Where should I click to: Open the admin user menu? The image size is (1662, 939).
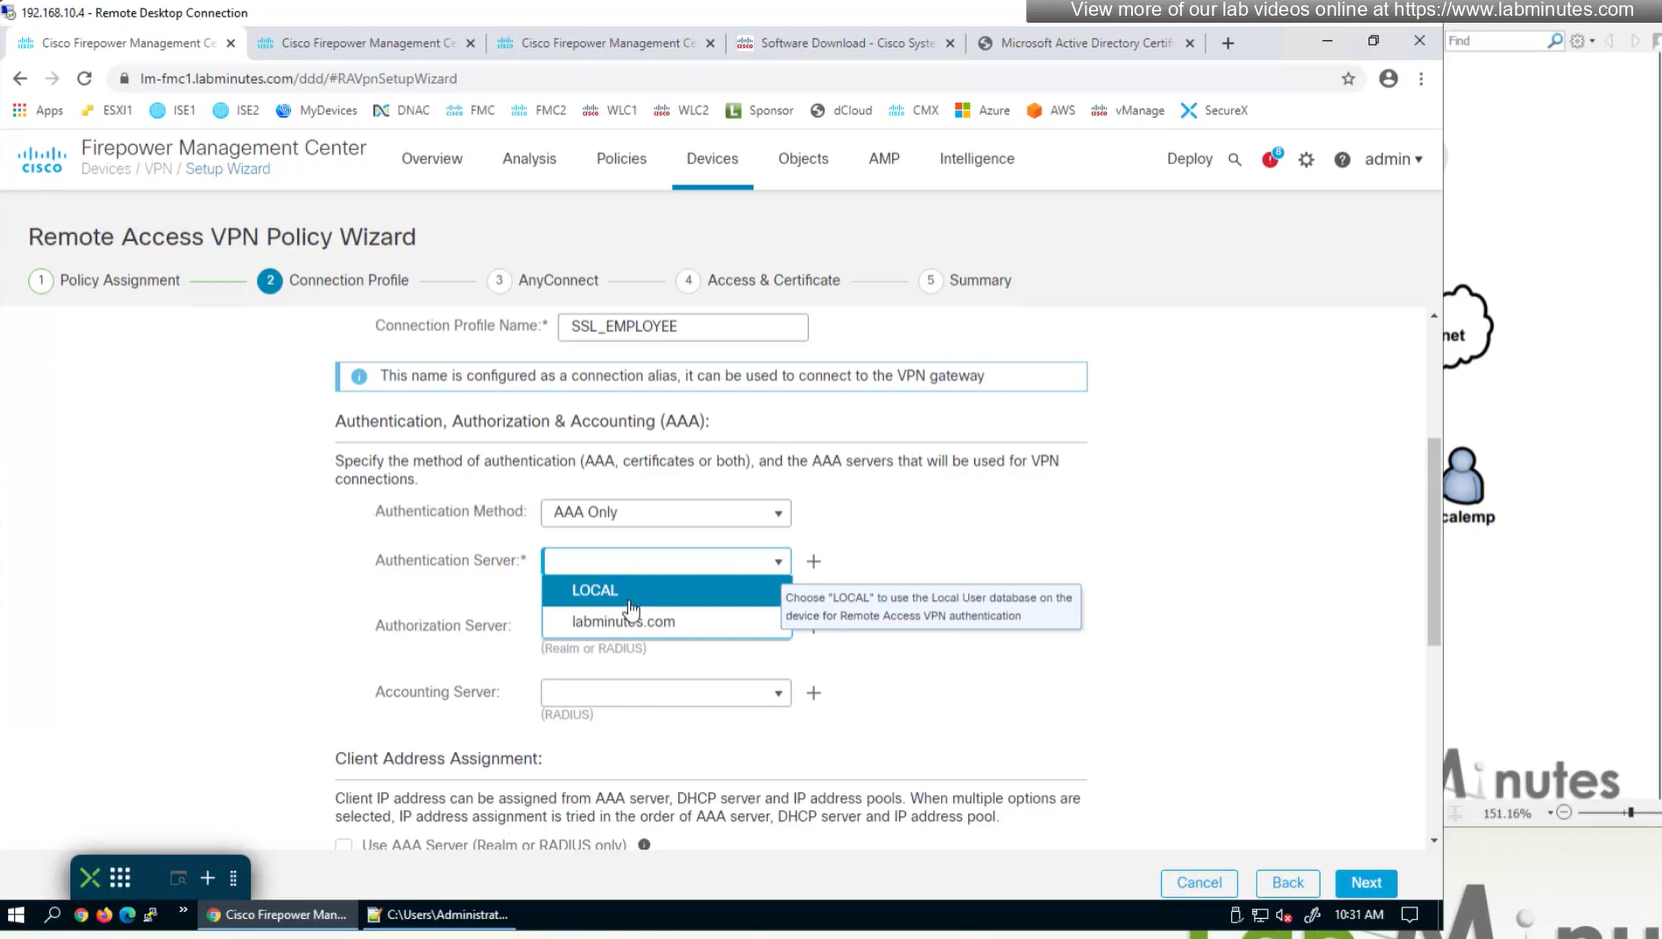[x=1393, y=160]
